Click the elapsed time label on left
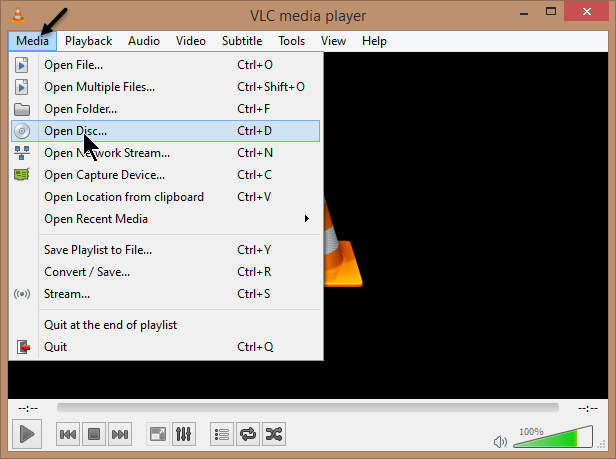Image resolution: width=616 pixels, height=459 pixels. point(28,409)
